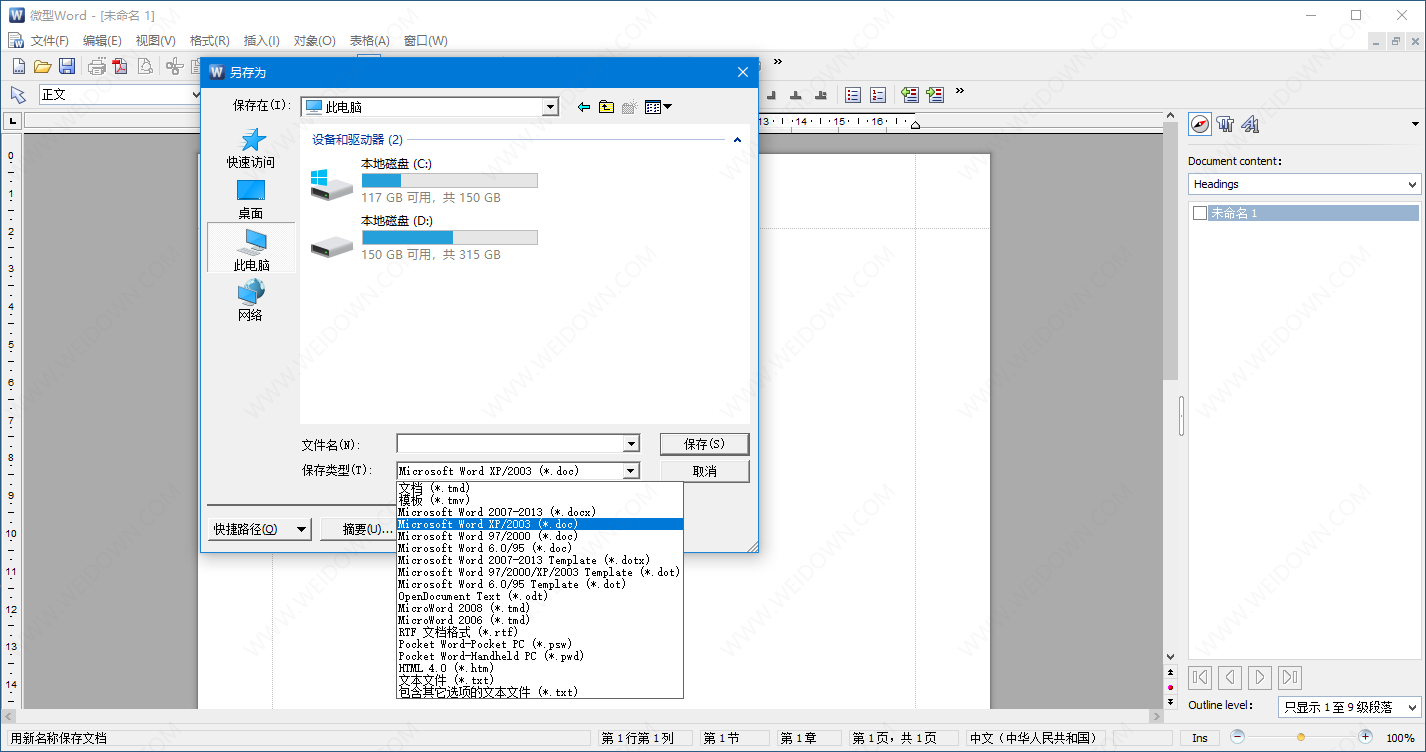Viewport: 1426px width, 752px height.
Task: Click the 桌面 desktop shortcut
Action: pyautogui.click(x=251, y=199)
